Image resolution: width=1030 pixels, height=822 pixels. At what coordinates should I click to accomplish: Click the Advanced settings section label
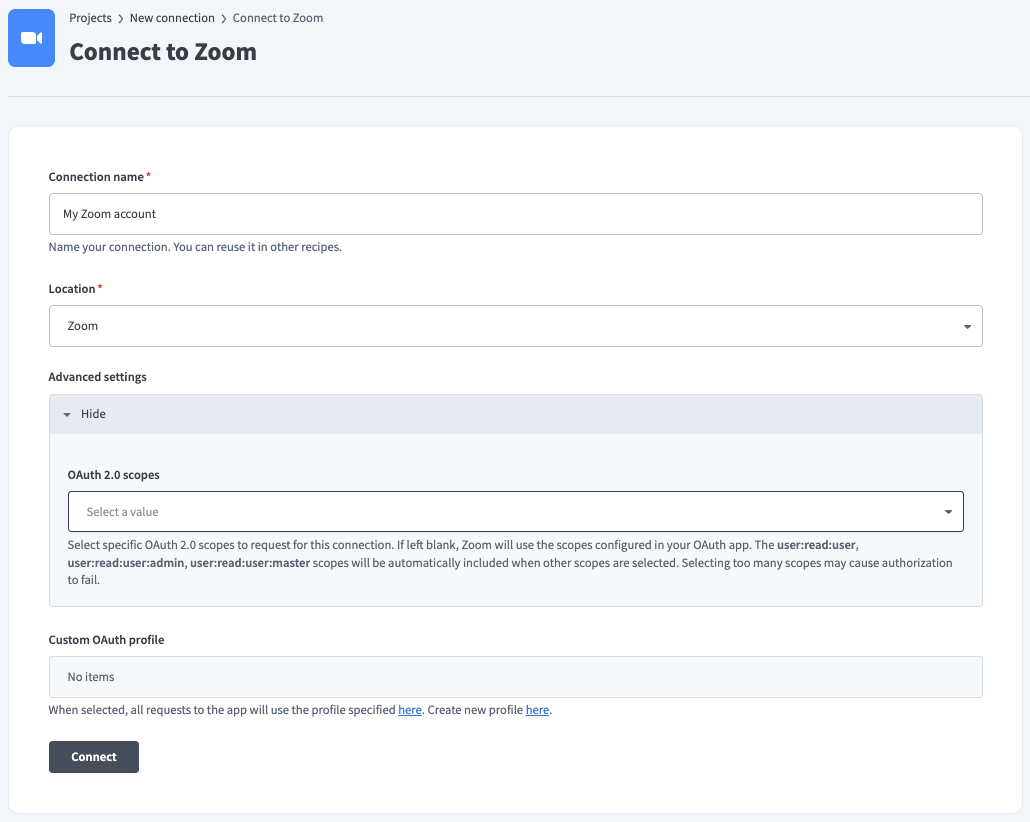tap(98, 377)
